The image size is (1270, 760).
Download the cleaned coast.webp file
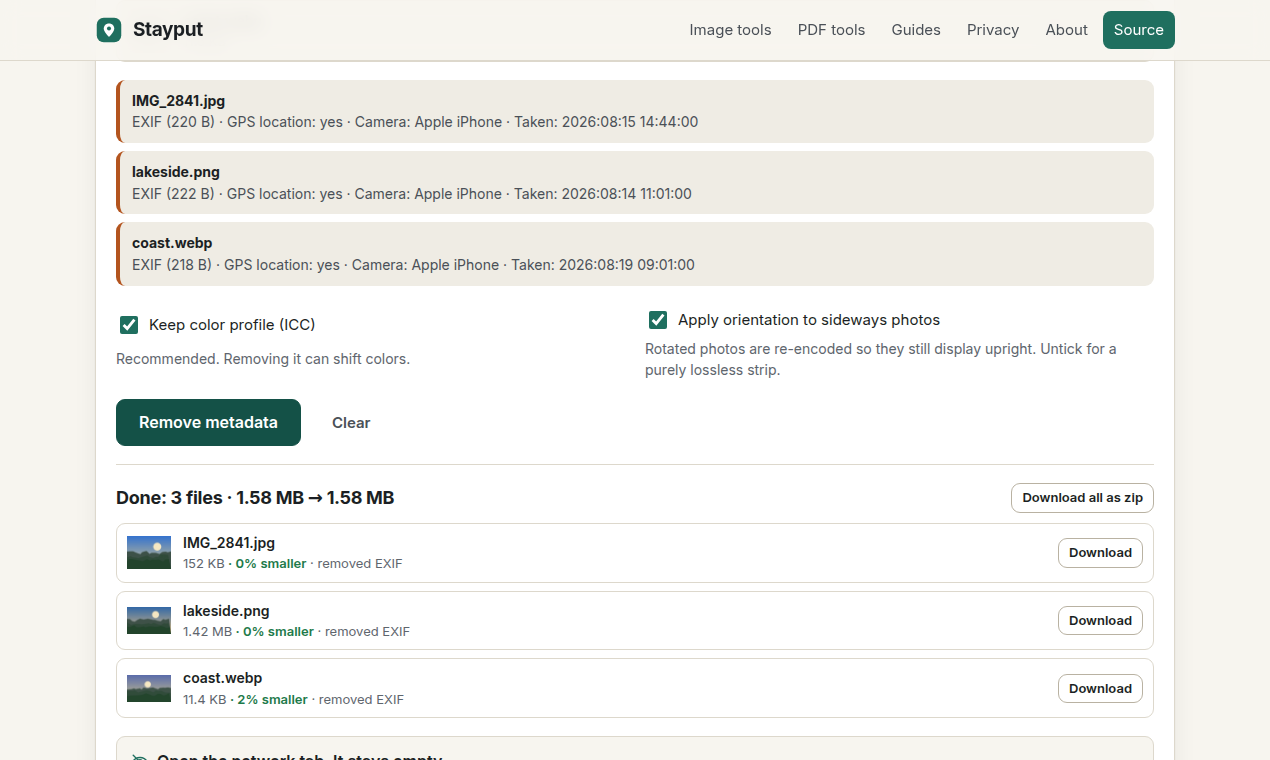[1100, 689]
